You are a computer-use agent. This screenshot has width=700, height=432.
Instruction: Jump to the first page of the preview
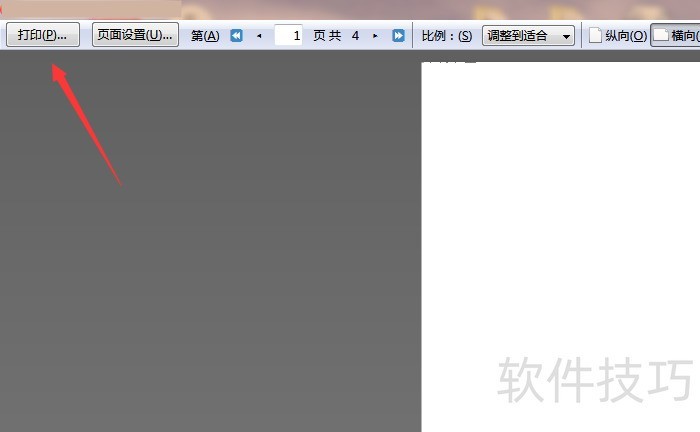pyautogui.click(x=237, y=36)
